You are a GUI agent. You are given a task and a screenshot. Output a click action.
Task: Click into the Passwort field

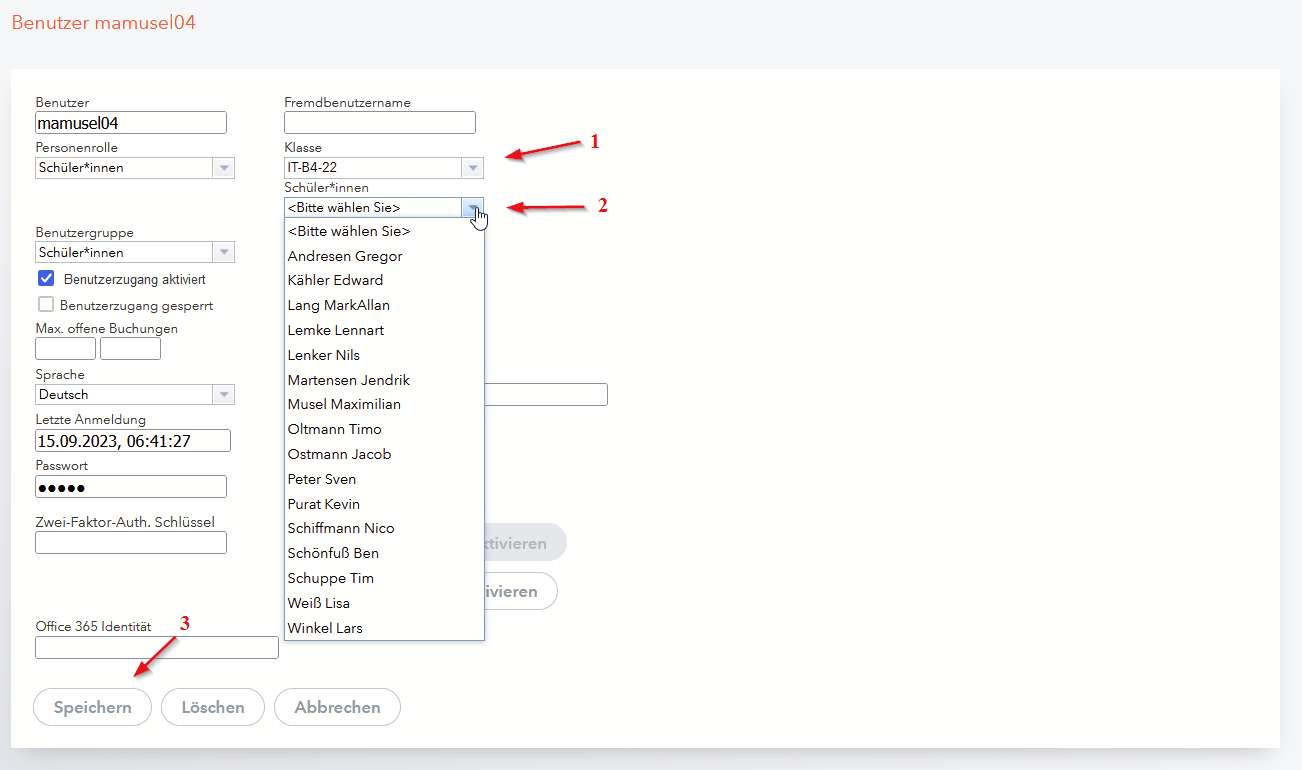[x=131, y=486]
